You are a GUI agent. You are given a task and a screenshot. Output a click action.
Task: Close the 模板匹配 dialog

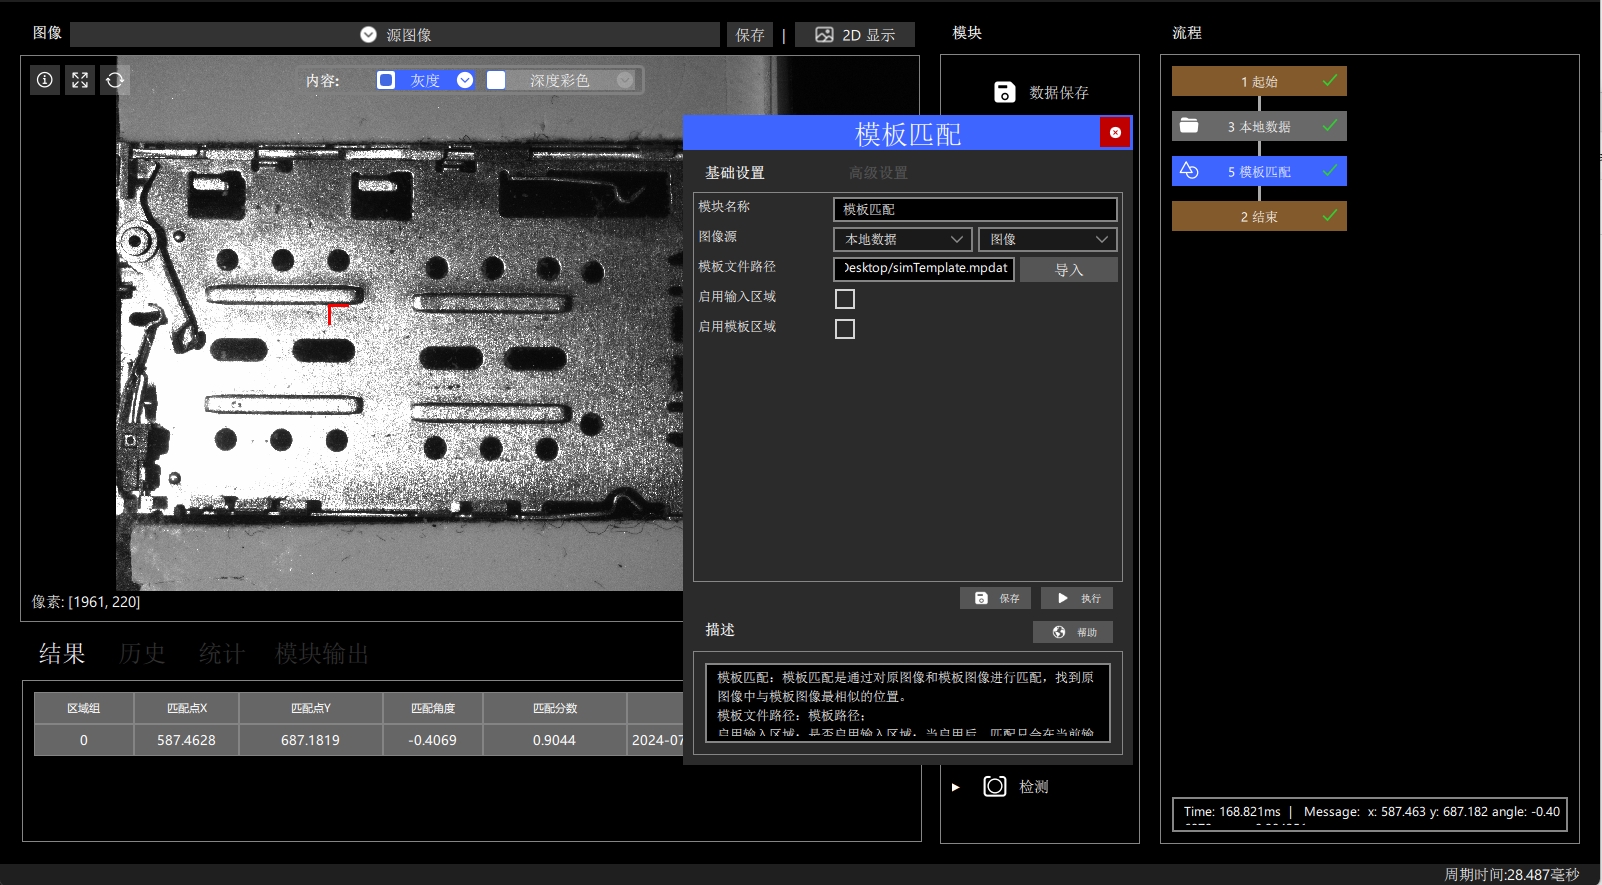[x=1115, y=132]
